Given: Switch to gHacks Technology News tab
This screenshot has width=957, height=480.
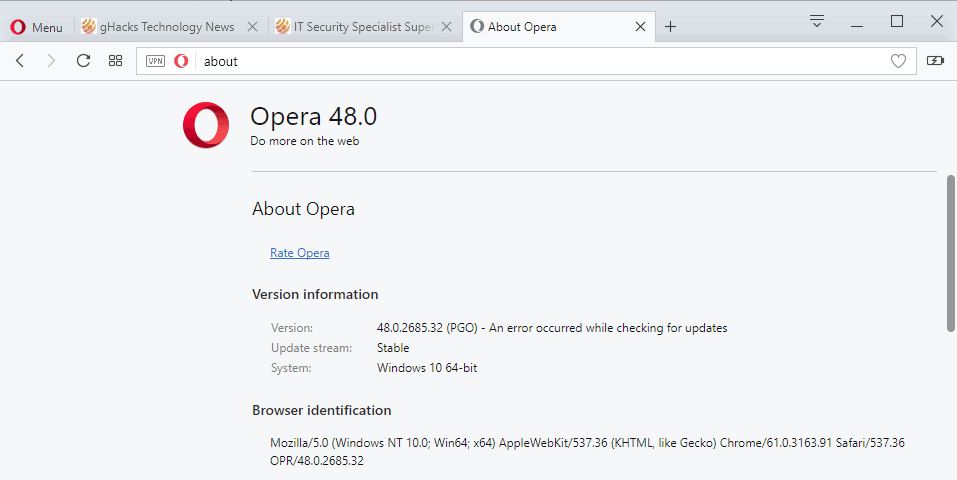Looking at the screenshot, I should (x=169, y=27).
